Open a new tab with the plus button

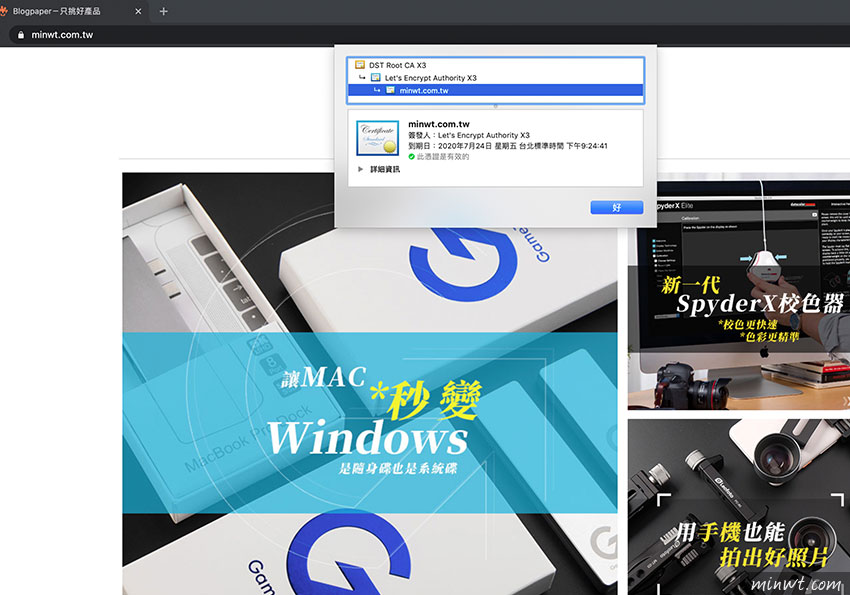[164, 11]
